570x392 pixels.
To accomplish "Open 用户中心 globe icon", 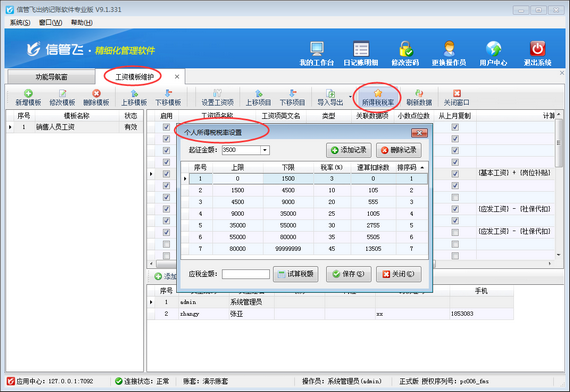I will point(493,49).
